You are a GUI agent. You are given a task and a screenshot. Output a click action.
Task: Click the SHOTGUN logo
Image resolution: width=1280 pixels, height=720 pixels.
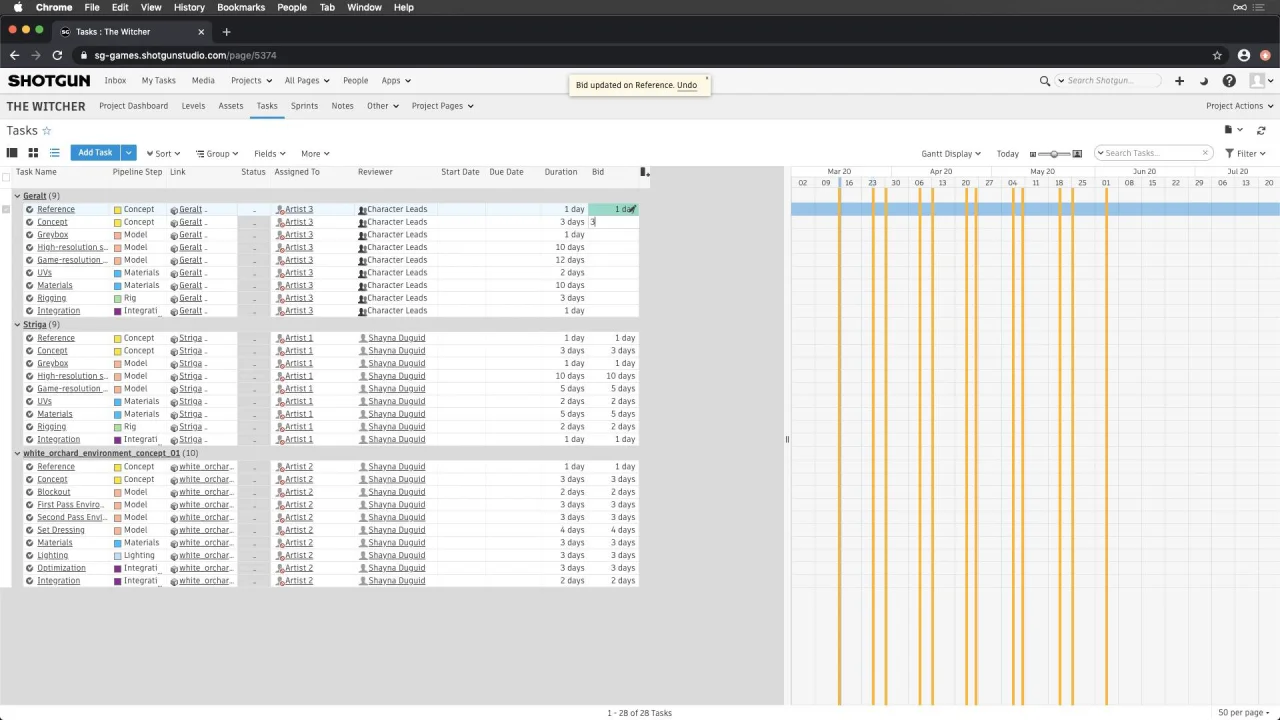tap(49, 81)
